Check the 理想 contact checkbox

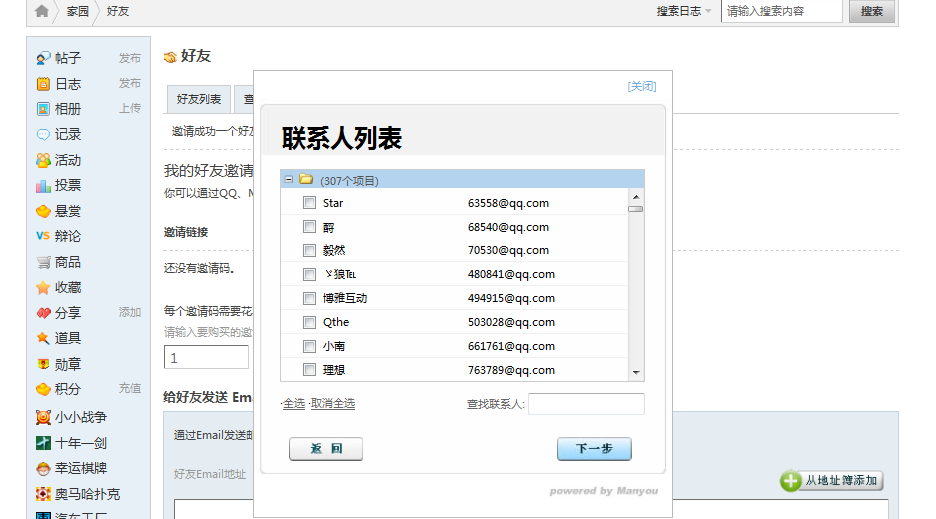309,370
